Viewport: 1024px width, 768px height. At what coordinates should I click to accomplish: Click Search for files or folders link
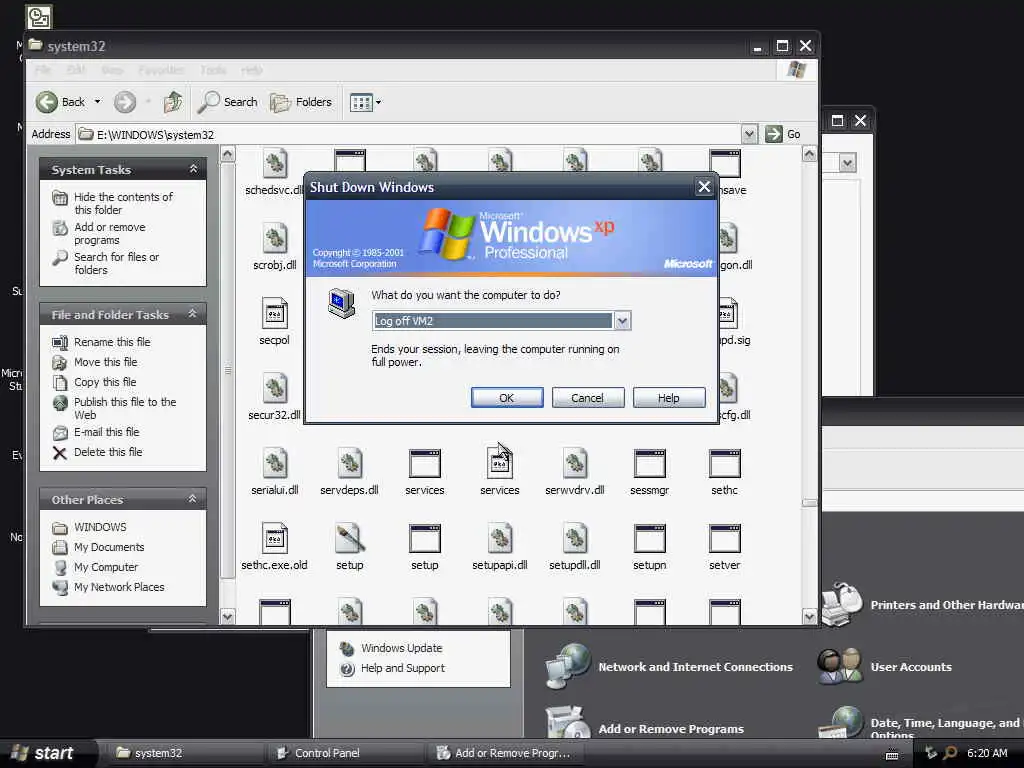click(116, 263)
